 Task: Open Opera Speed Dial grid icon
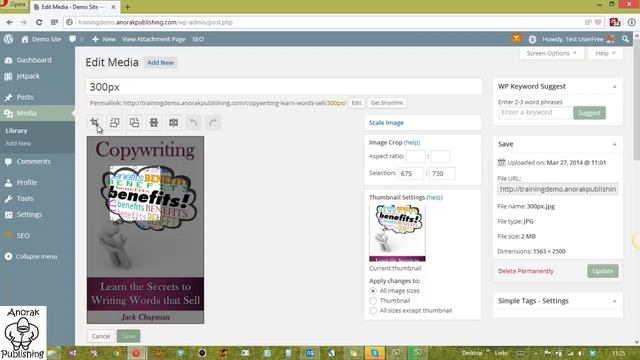[x=54, y=22]
